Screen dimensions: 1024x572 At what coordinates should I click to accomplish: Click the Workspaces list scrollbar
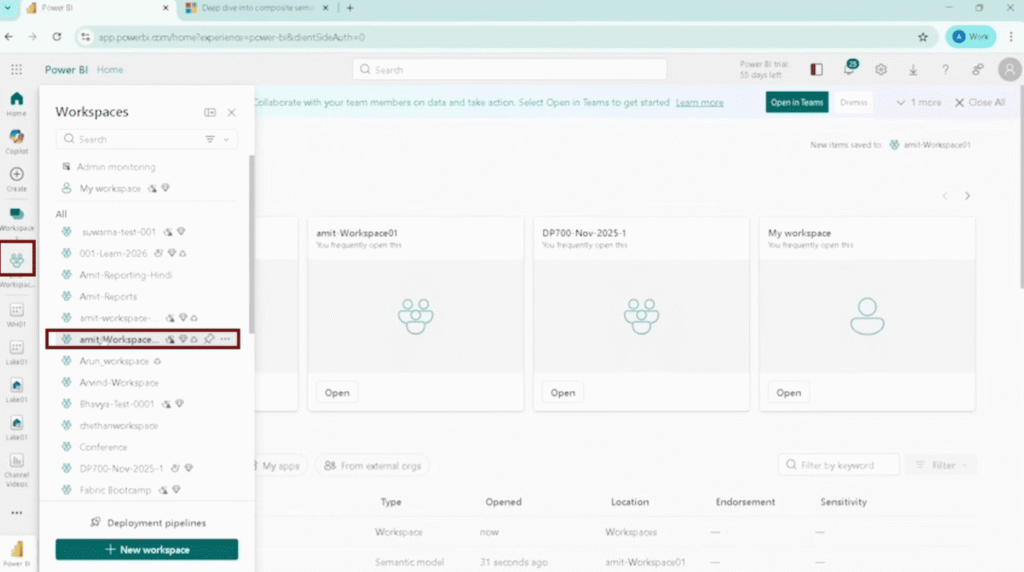251,243
